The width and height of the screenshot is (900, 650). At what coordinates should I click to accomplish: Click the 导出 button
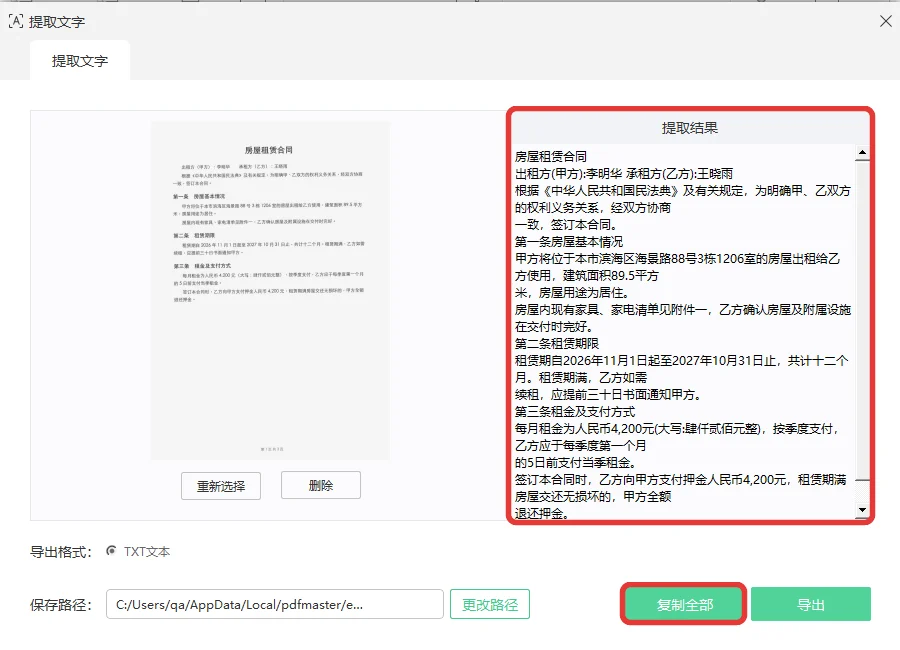tap(810, 604)
